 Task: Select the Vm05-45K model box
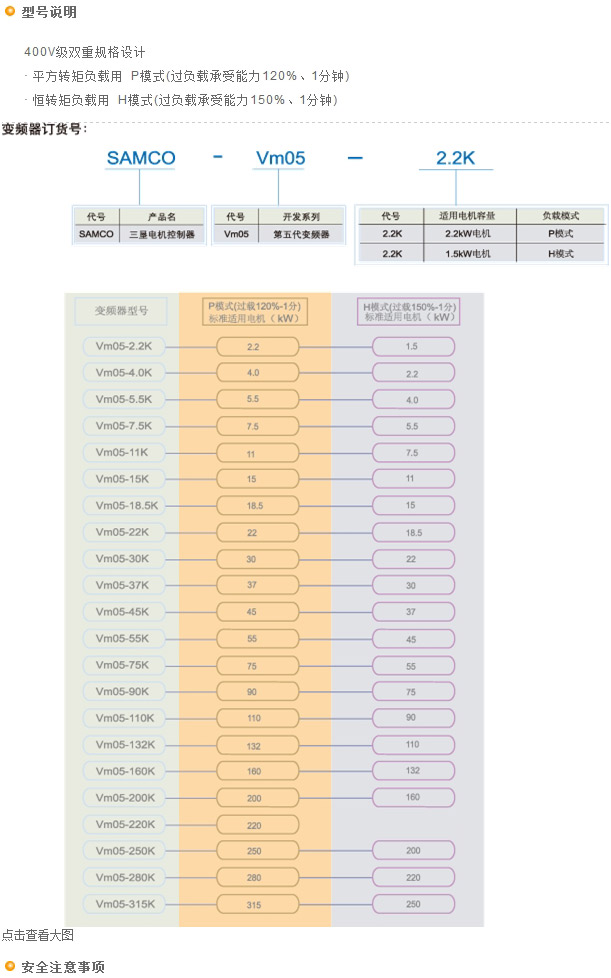pyautogui.click(x=123, y=612)
